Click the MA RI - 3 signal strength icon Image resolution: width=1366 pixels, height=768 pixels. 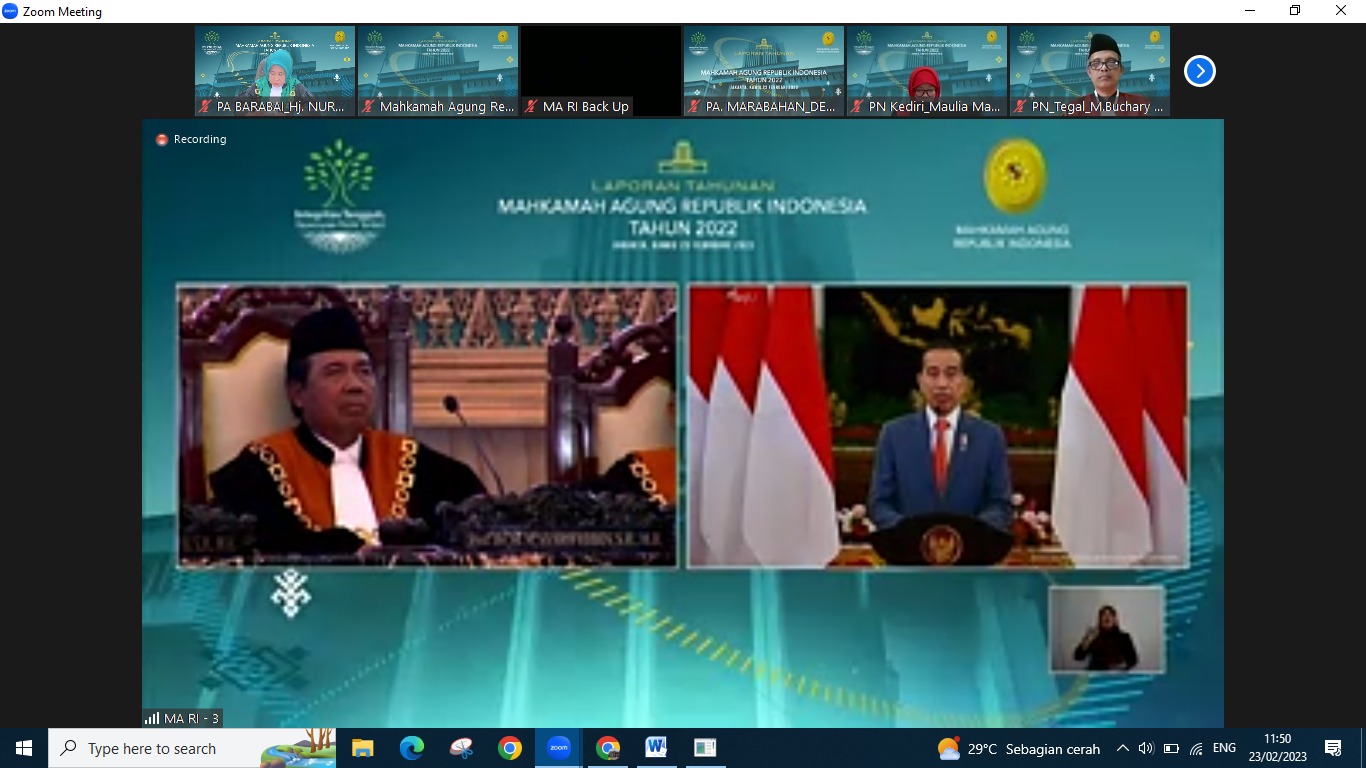(x=152, y=718)
